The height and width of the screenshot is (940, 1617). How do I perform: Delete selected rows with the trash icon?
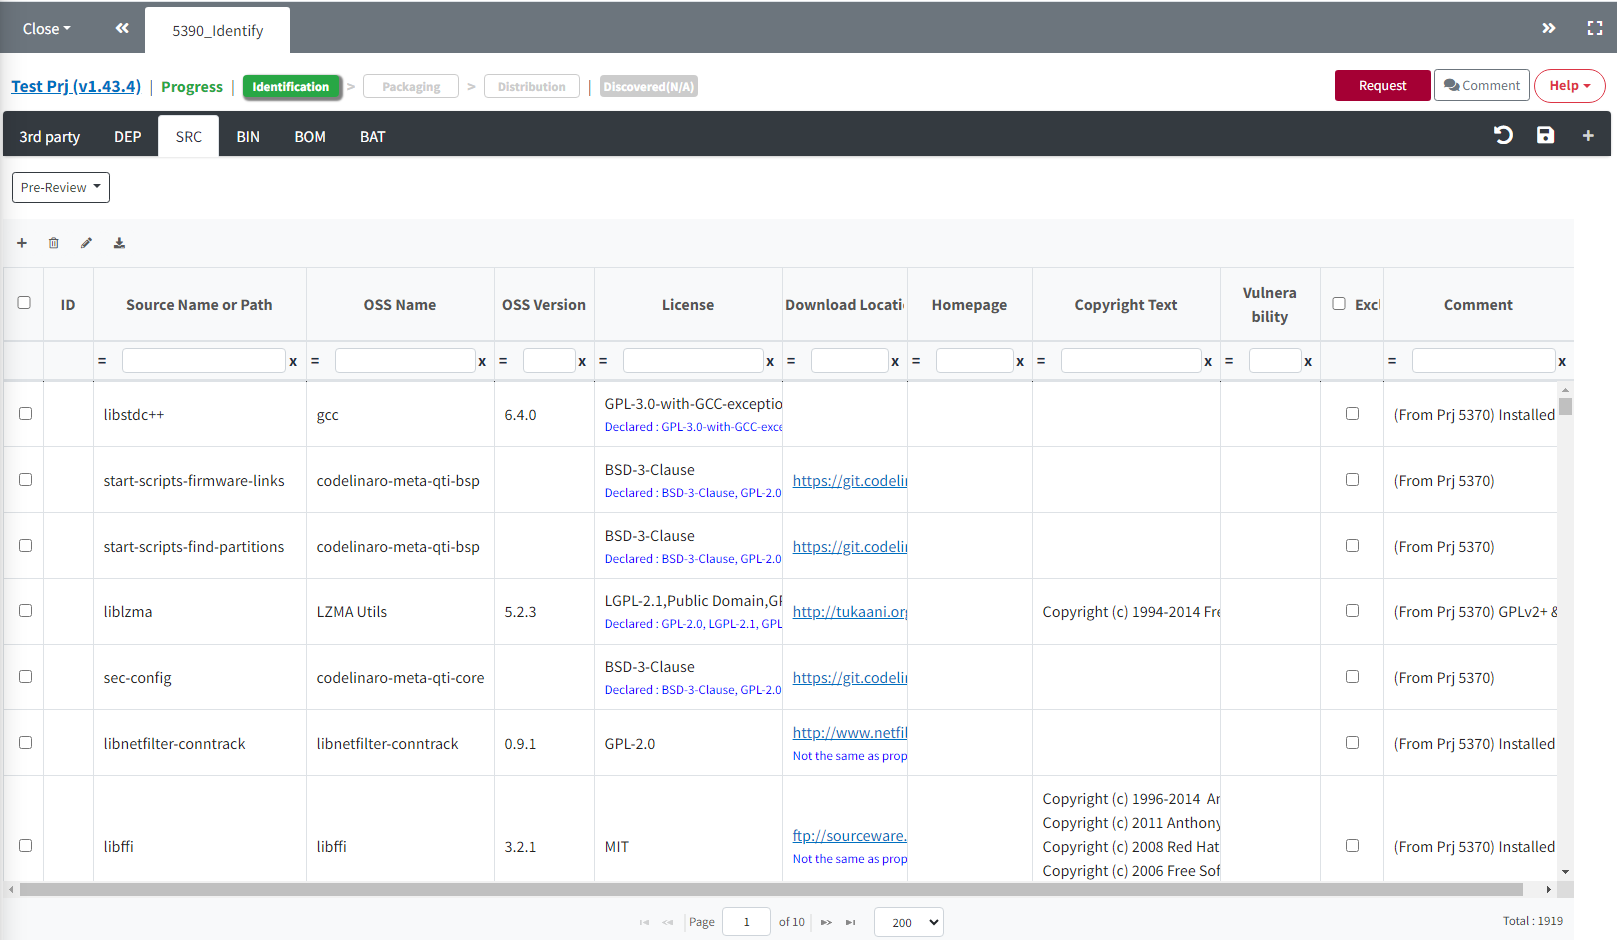[x=54, y=243]
